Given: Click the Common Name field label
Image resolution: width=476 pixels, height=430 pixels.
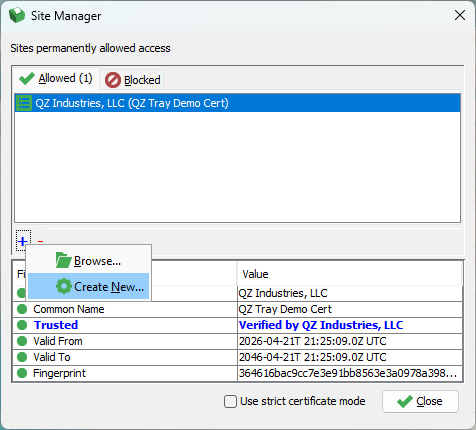Looking at the screenshot, I should coord(69,309).
